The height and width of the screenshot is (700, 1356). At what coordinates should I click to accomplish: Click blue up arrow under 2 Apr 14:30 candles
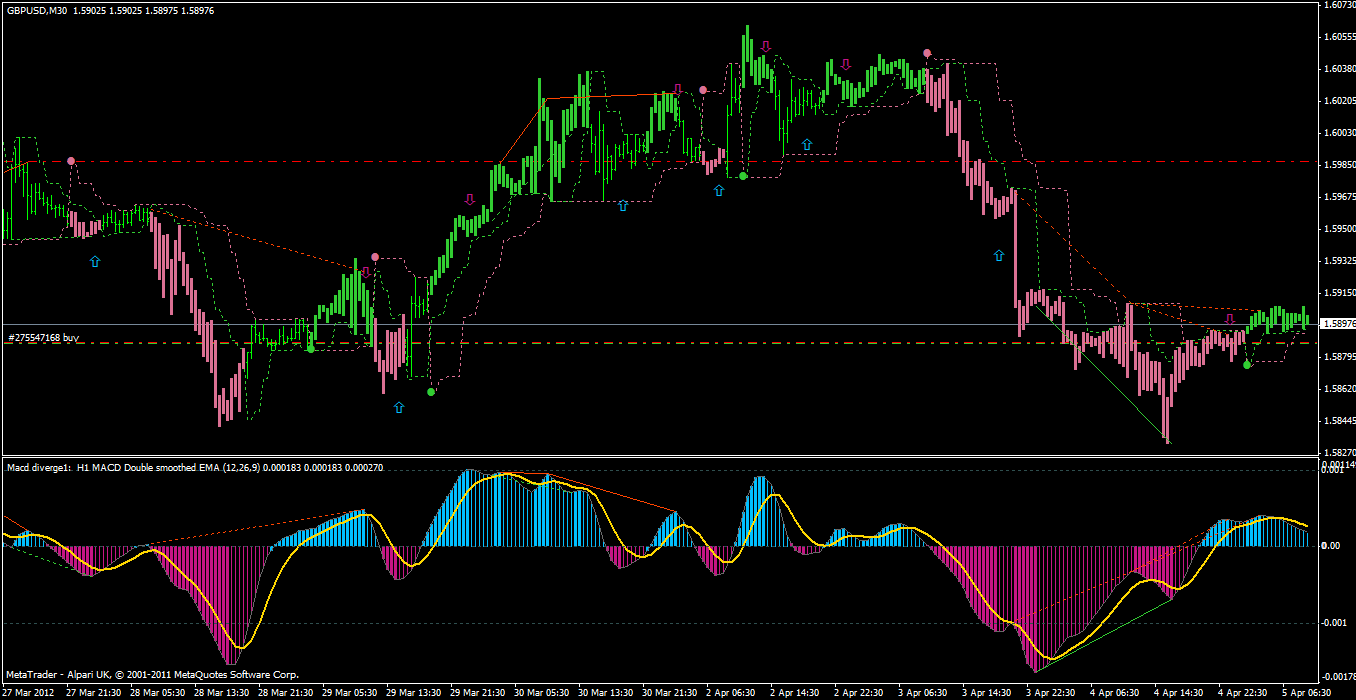806,145
